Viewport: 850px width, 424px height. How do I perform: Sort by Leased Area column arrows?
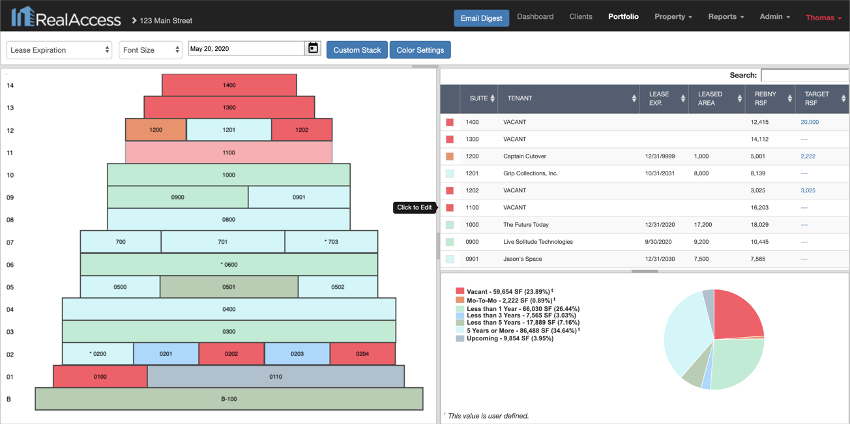click(x=740, y=99)
